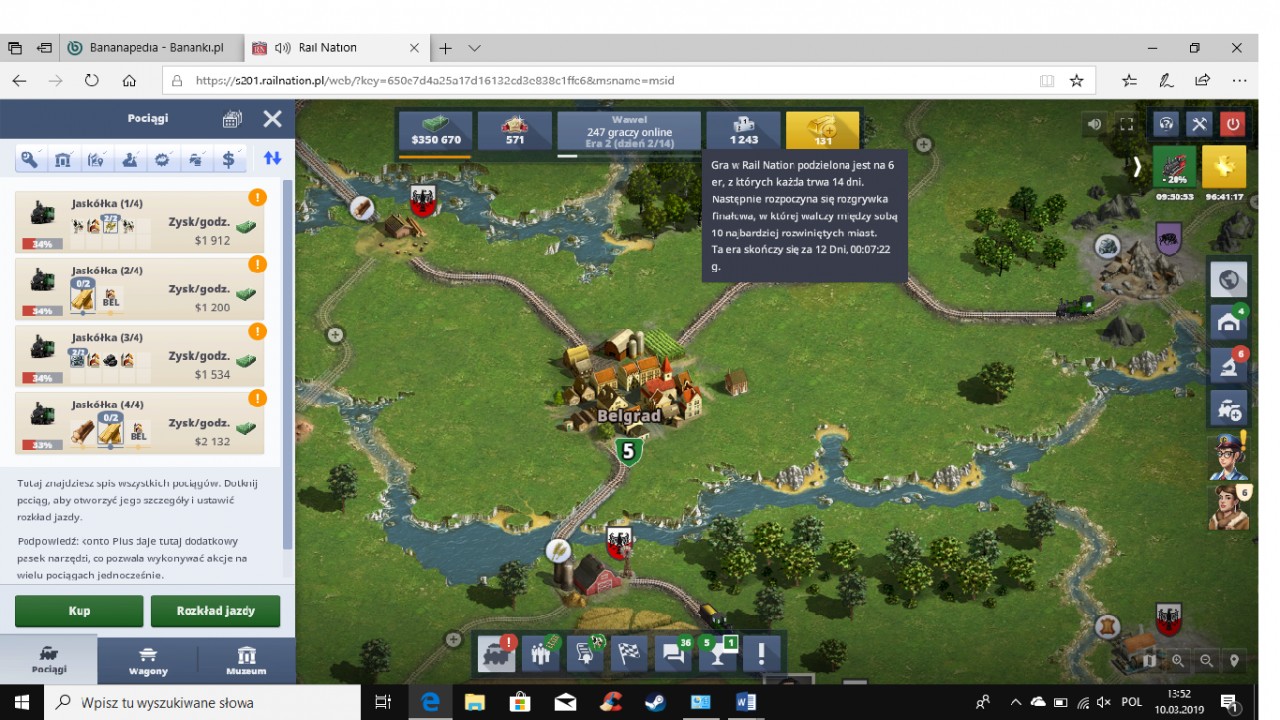Open the exclamation notifications button
The image size is (1280, 720).
coord(761,654)
